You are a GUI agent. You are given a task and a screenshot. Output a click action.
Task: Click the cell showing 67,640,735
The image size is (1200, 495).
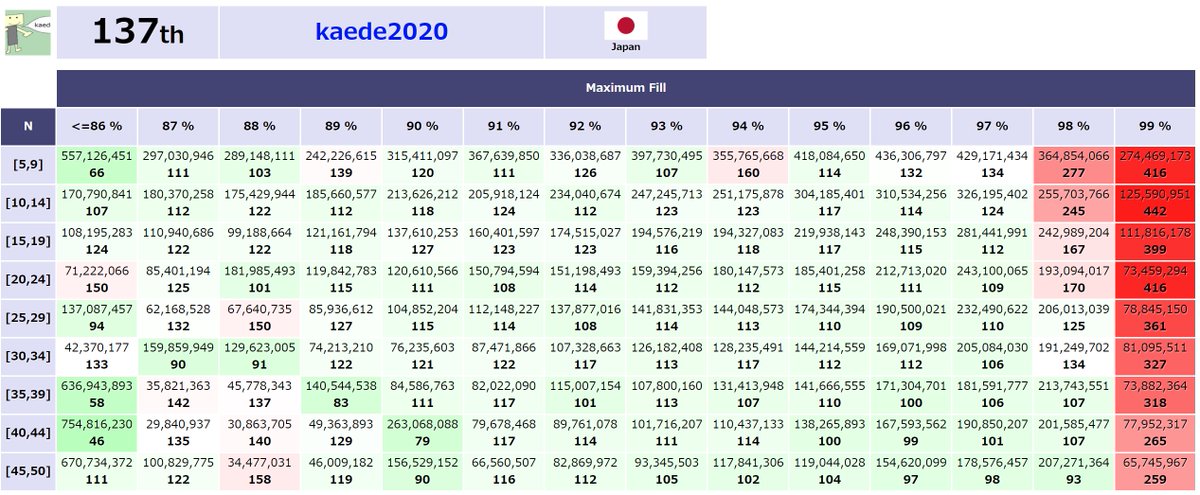(259, 316)
